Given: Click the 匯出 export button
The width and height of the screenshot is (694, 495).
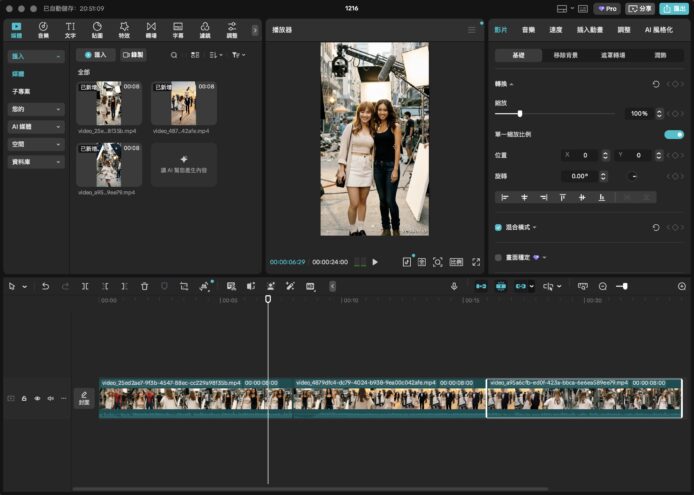Looking at the screenshot, I should pos(673,8).
